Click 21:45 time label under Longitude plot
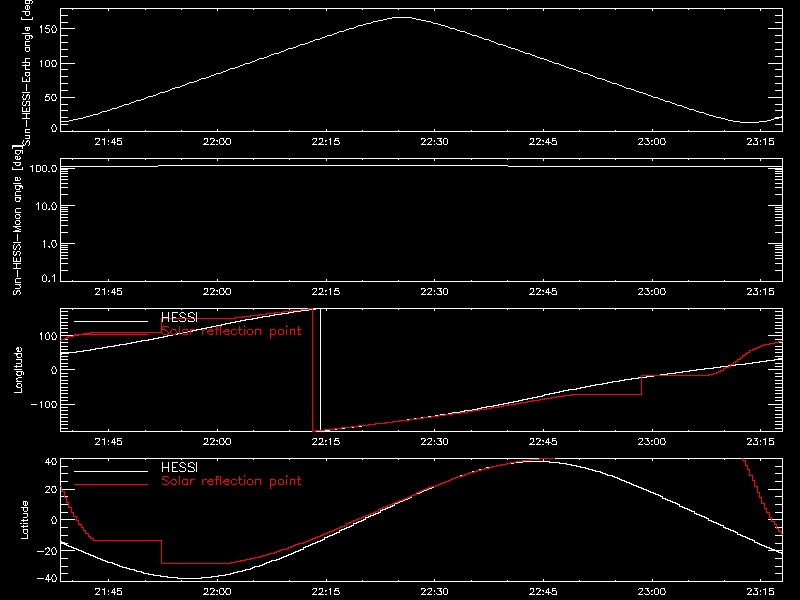800x600 pixels. [x=108, y=442]
